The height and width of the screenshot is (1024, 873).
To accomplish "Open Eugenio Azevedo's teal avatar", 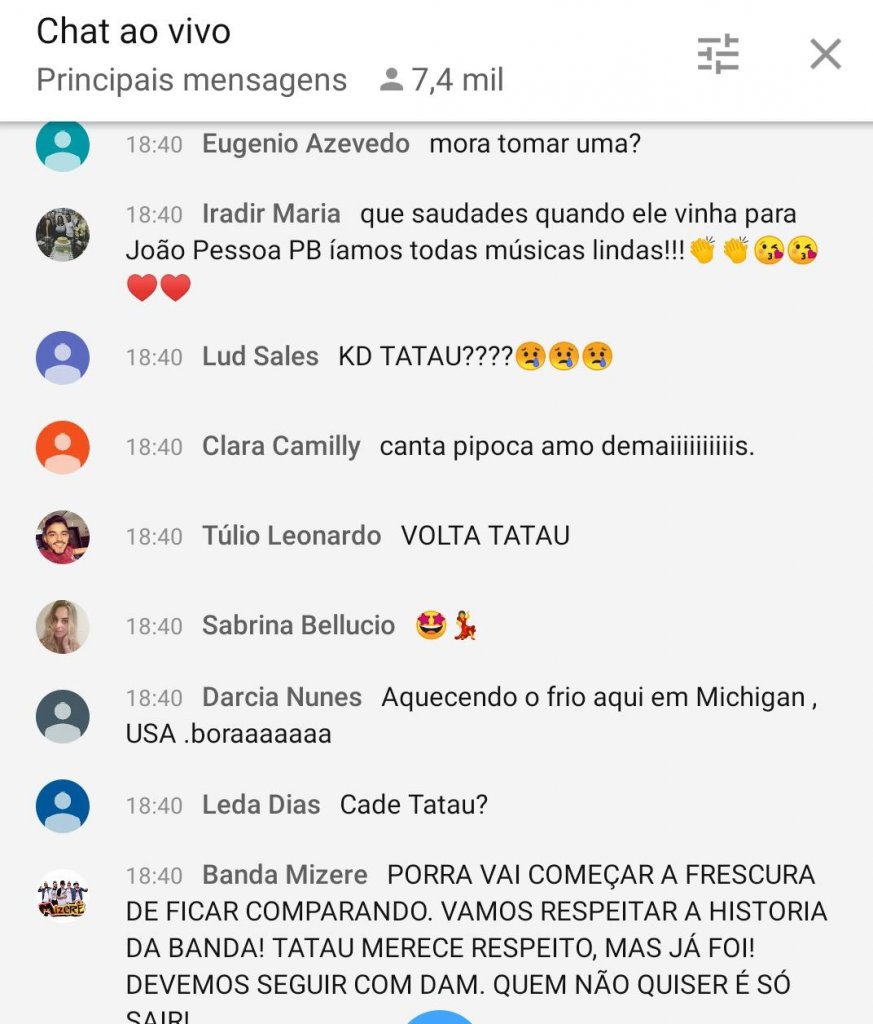I will pos(63,145).
